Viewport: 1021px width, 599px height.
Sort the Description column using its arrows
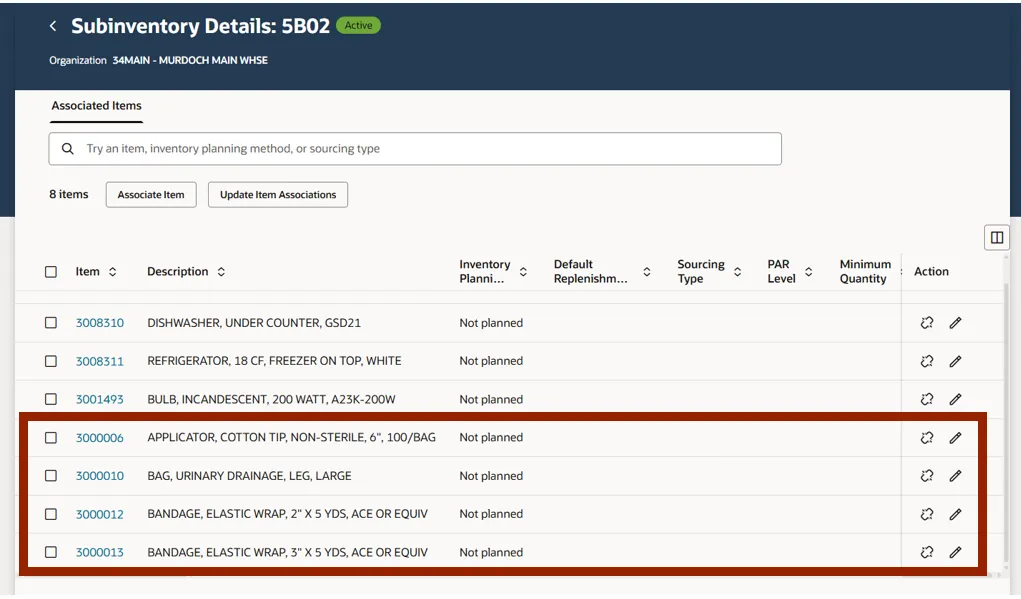221,272
